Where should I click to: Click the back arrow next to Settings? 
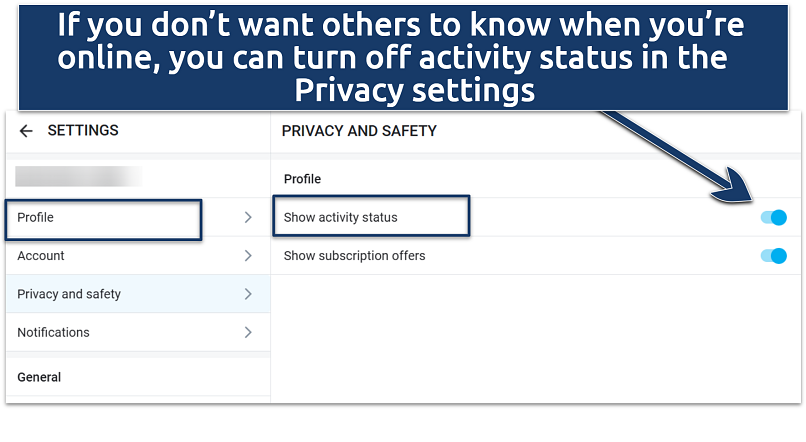coord(26,131)
